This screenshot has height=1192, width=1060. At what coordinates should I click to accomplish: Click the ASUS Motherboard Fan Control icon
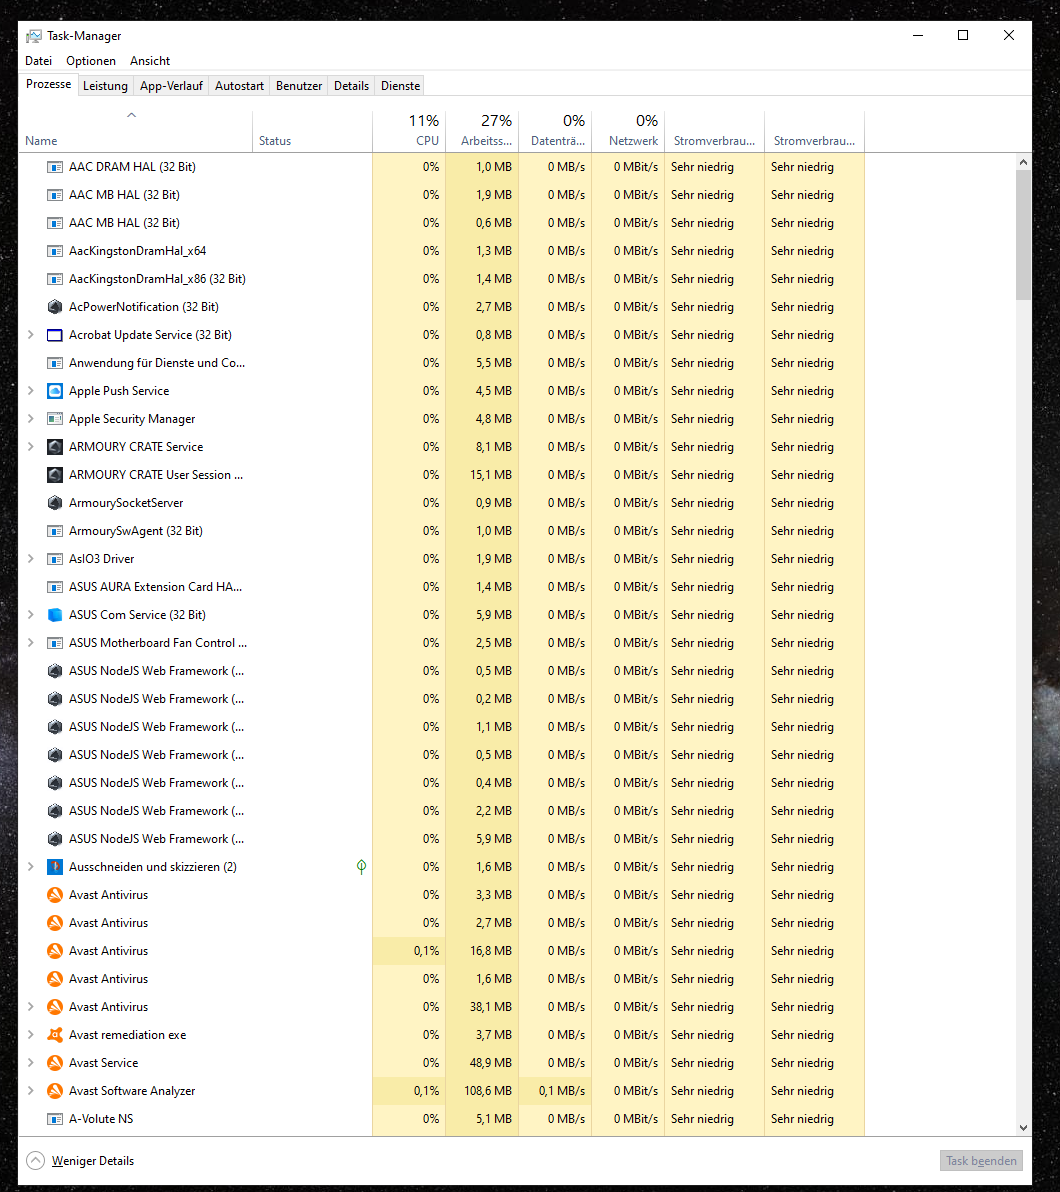55,642
